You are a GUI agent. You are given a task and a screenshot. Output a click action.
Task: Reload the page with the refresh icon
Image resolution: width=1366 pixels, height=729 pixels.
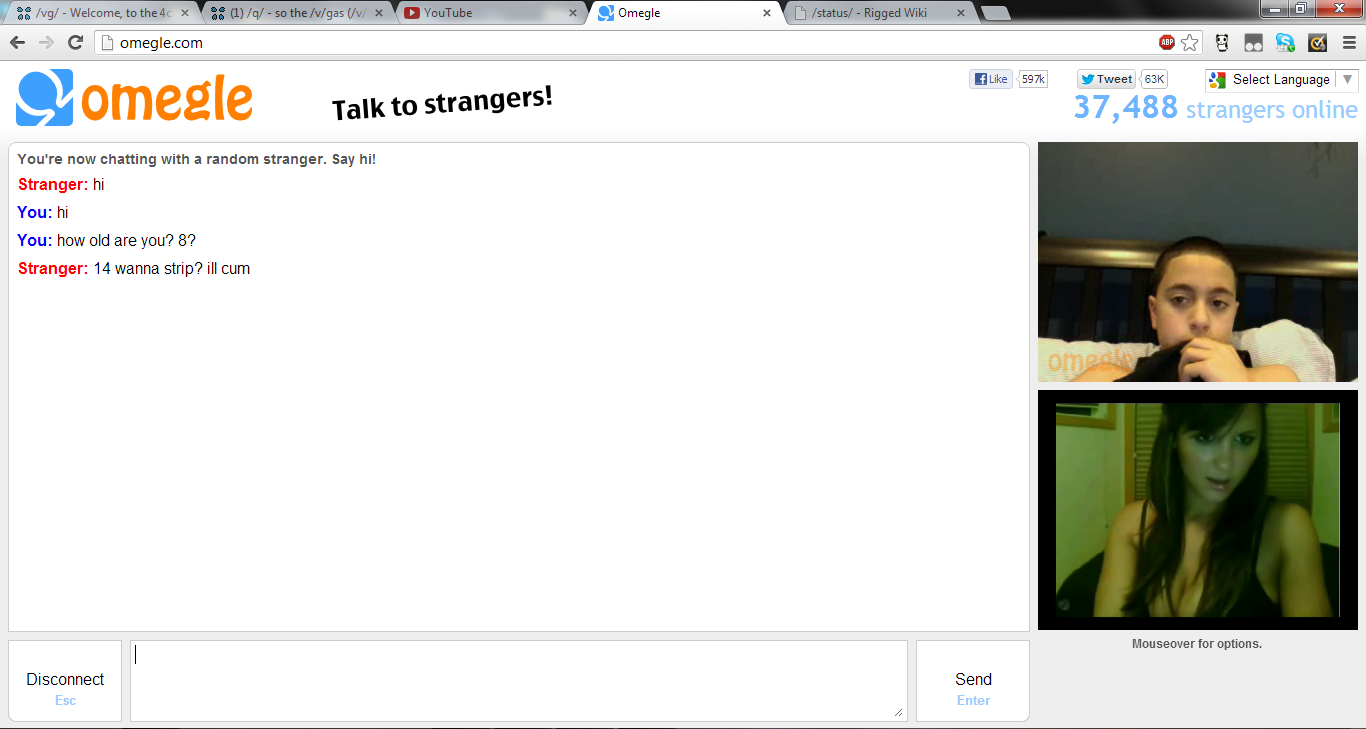coord(75,43)
